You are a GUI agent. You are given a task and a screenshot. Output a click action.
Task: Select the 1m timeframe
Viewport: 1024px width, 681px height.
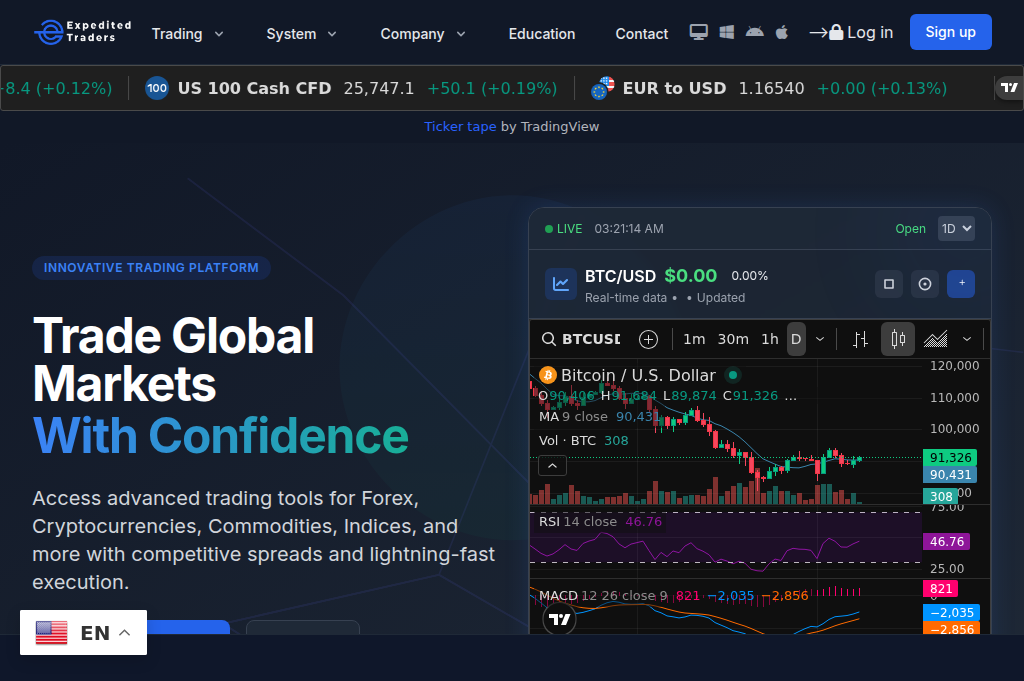pyautogui.click(x=694, y=339)
